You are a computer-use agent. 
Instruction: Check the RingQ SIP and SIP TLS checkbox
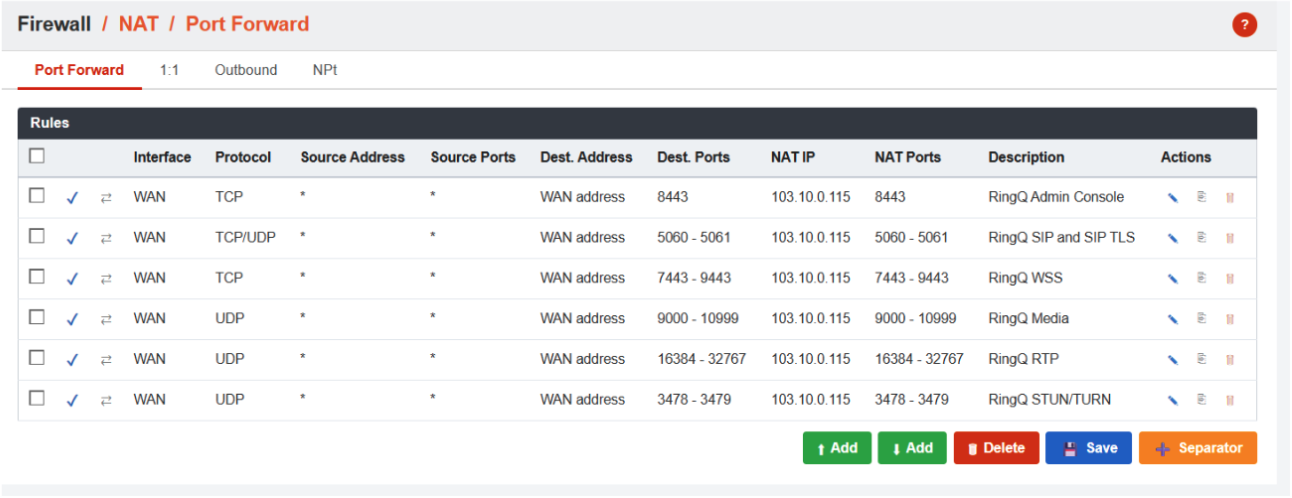point(37,236)
